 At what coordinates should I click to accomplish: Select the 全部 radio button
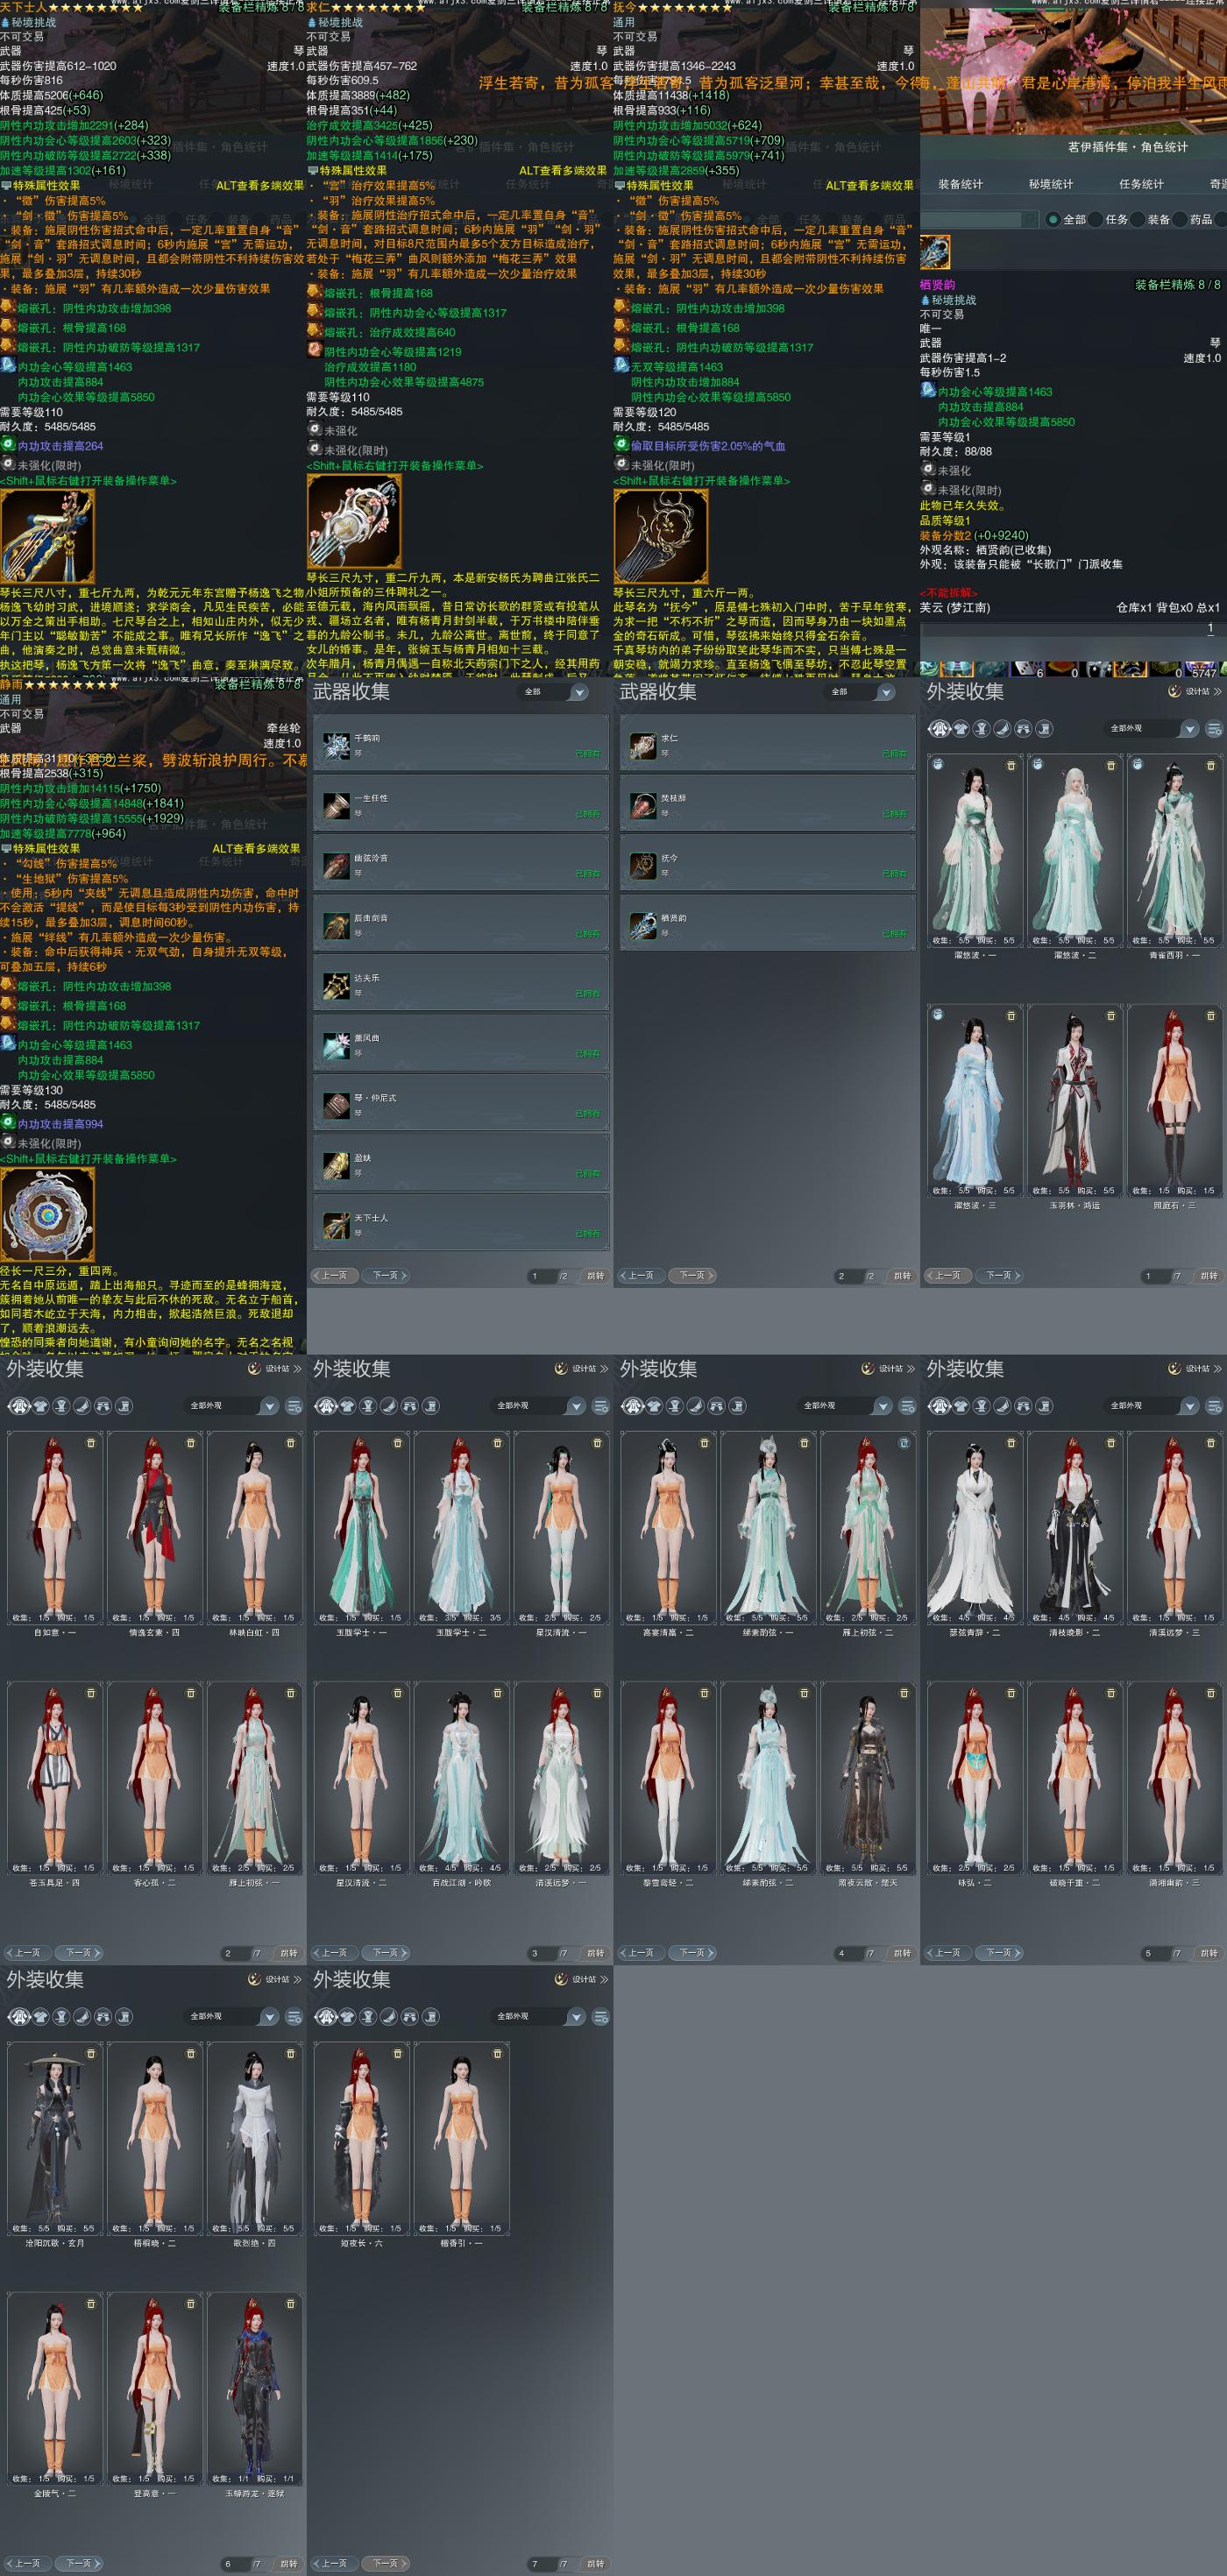click(1054, 219)
